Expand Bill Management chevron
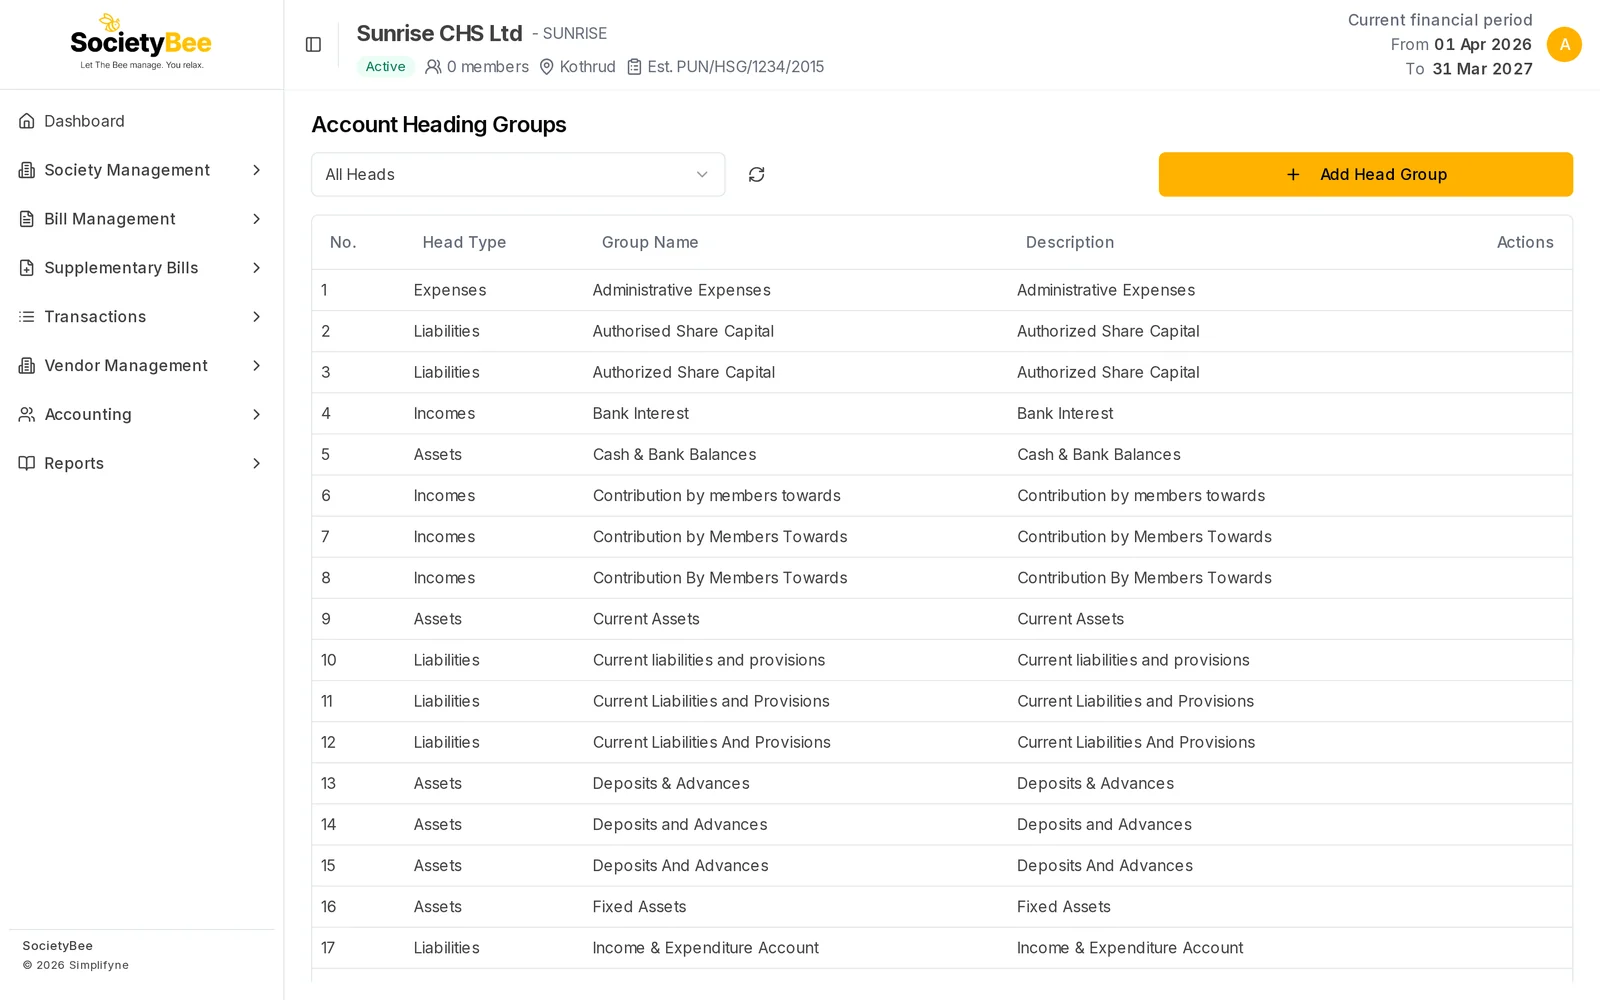 coord(257,219)
